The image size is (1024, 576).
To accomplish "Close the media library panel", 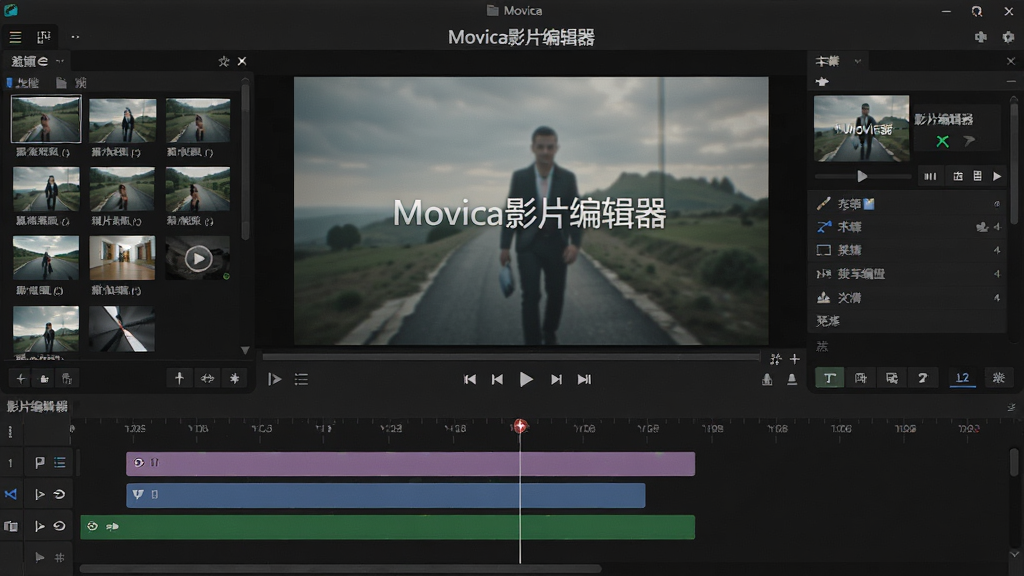I will [x=242, y=61].
